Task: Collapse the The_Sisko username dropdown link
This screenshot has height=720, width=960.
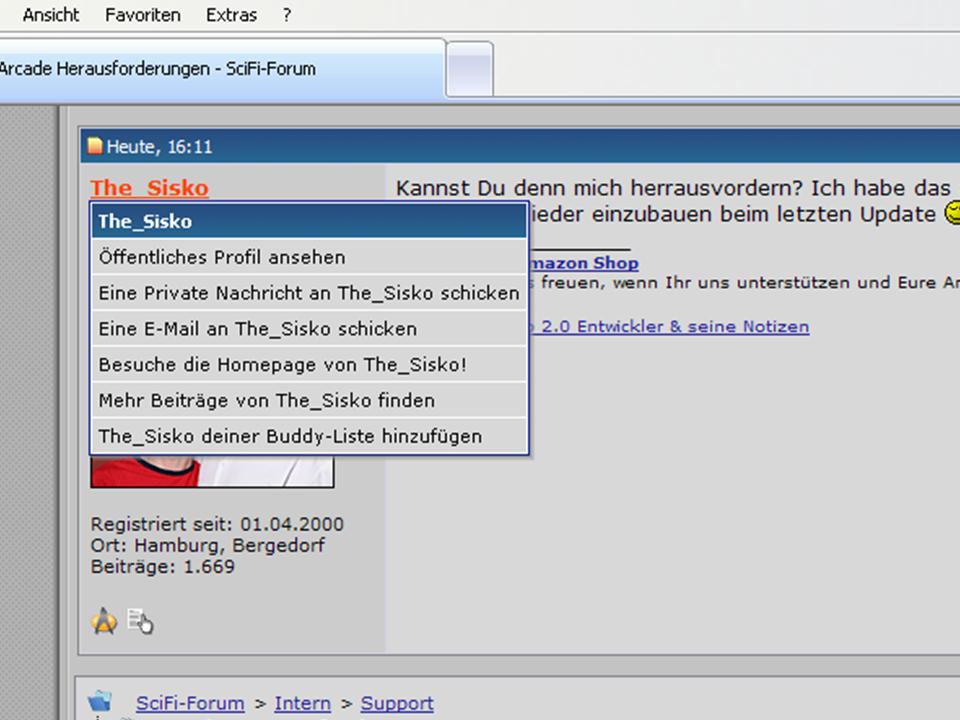Action: click(x=149, y=188)
